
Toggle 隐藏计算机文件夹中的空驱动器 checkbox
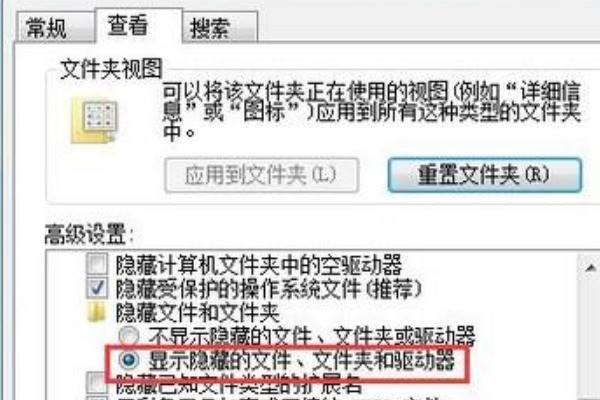[97, 264]
